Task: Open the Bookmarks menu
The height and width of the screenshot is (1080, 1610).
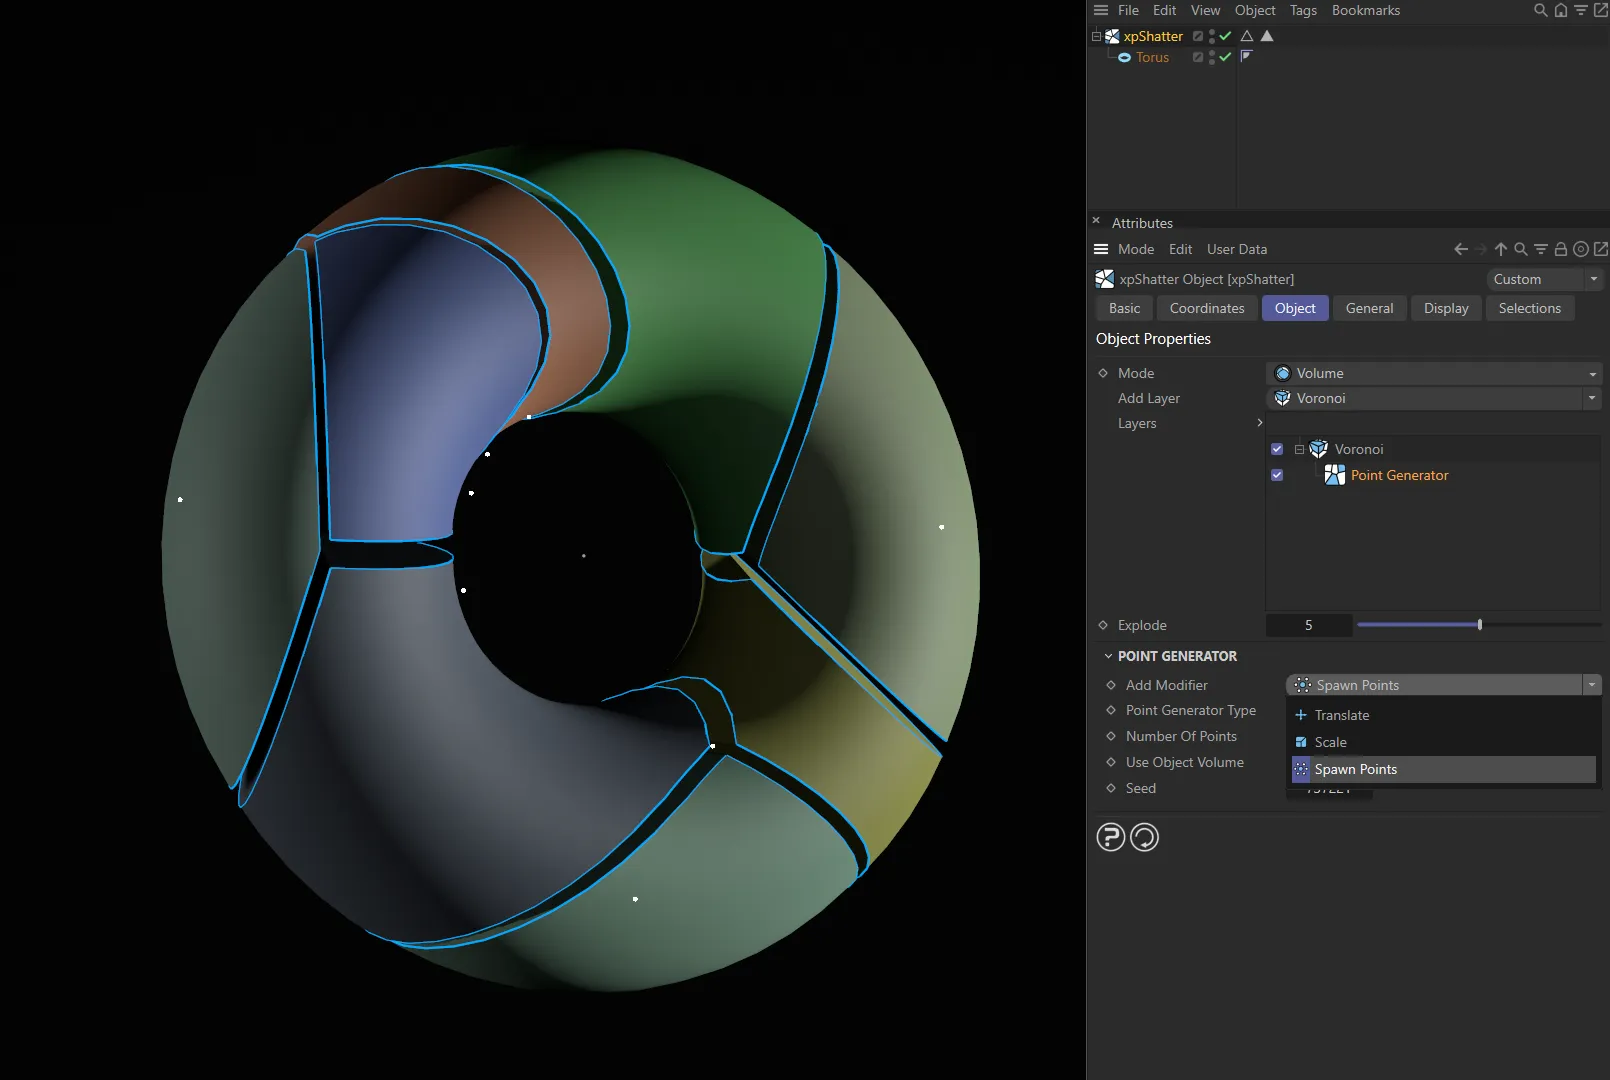Action: tap(1366, 10)
